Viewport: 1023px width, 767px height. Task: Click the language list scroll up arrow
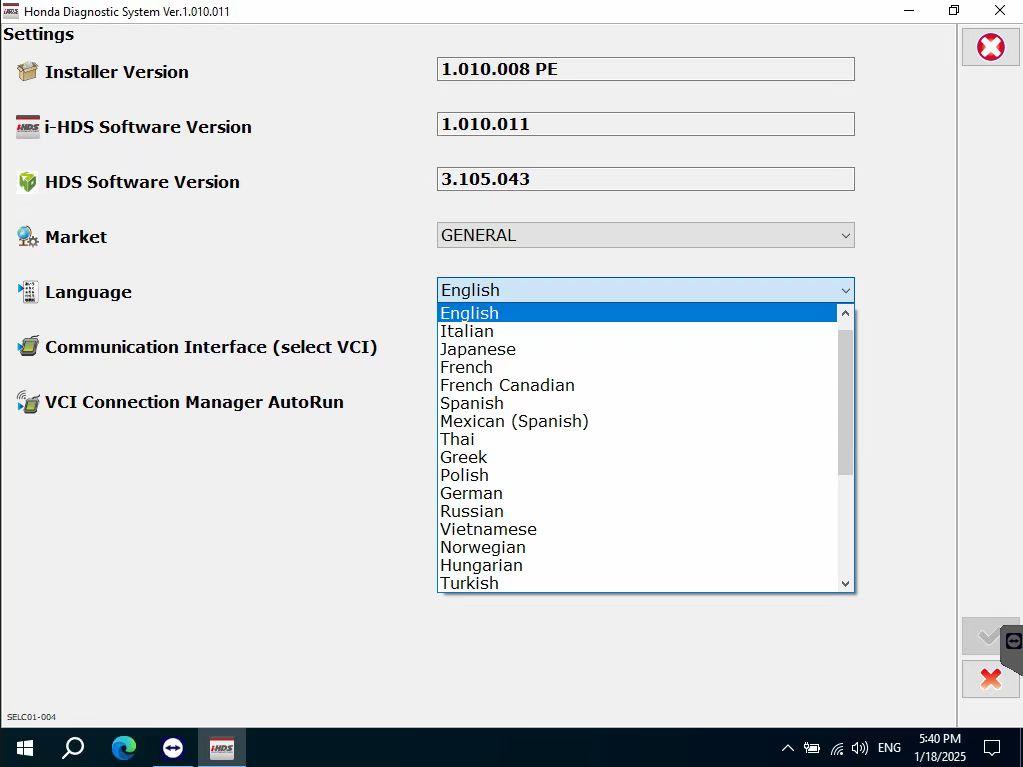[845, 313]
